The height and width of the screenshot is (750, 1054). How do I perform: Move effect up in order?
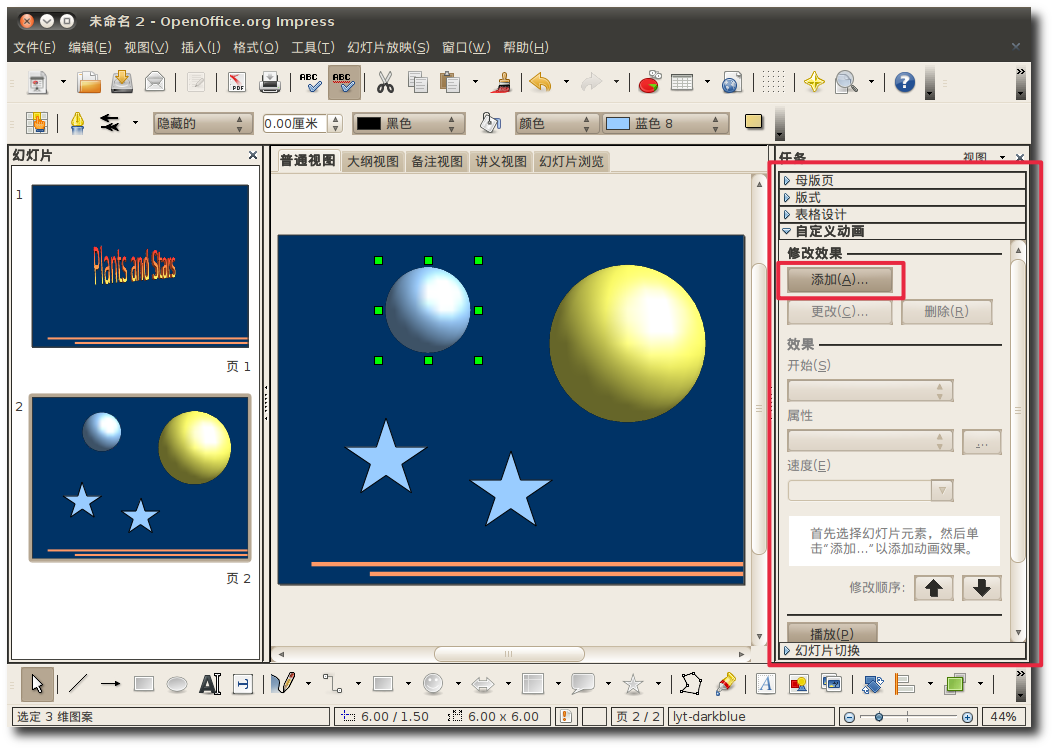934,588
